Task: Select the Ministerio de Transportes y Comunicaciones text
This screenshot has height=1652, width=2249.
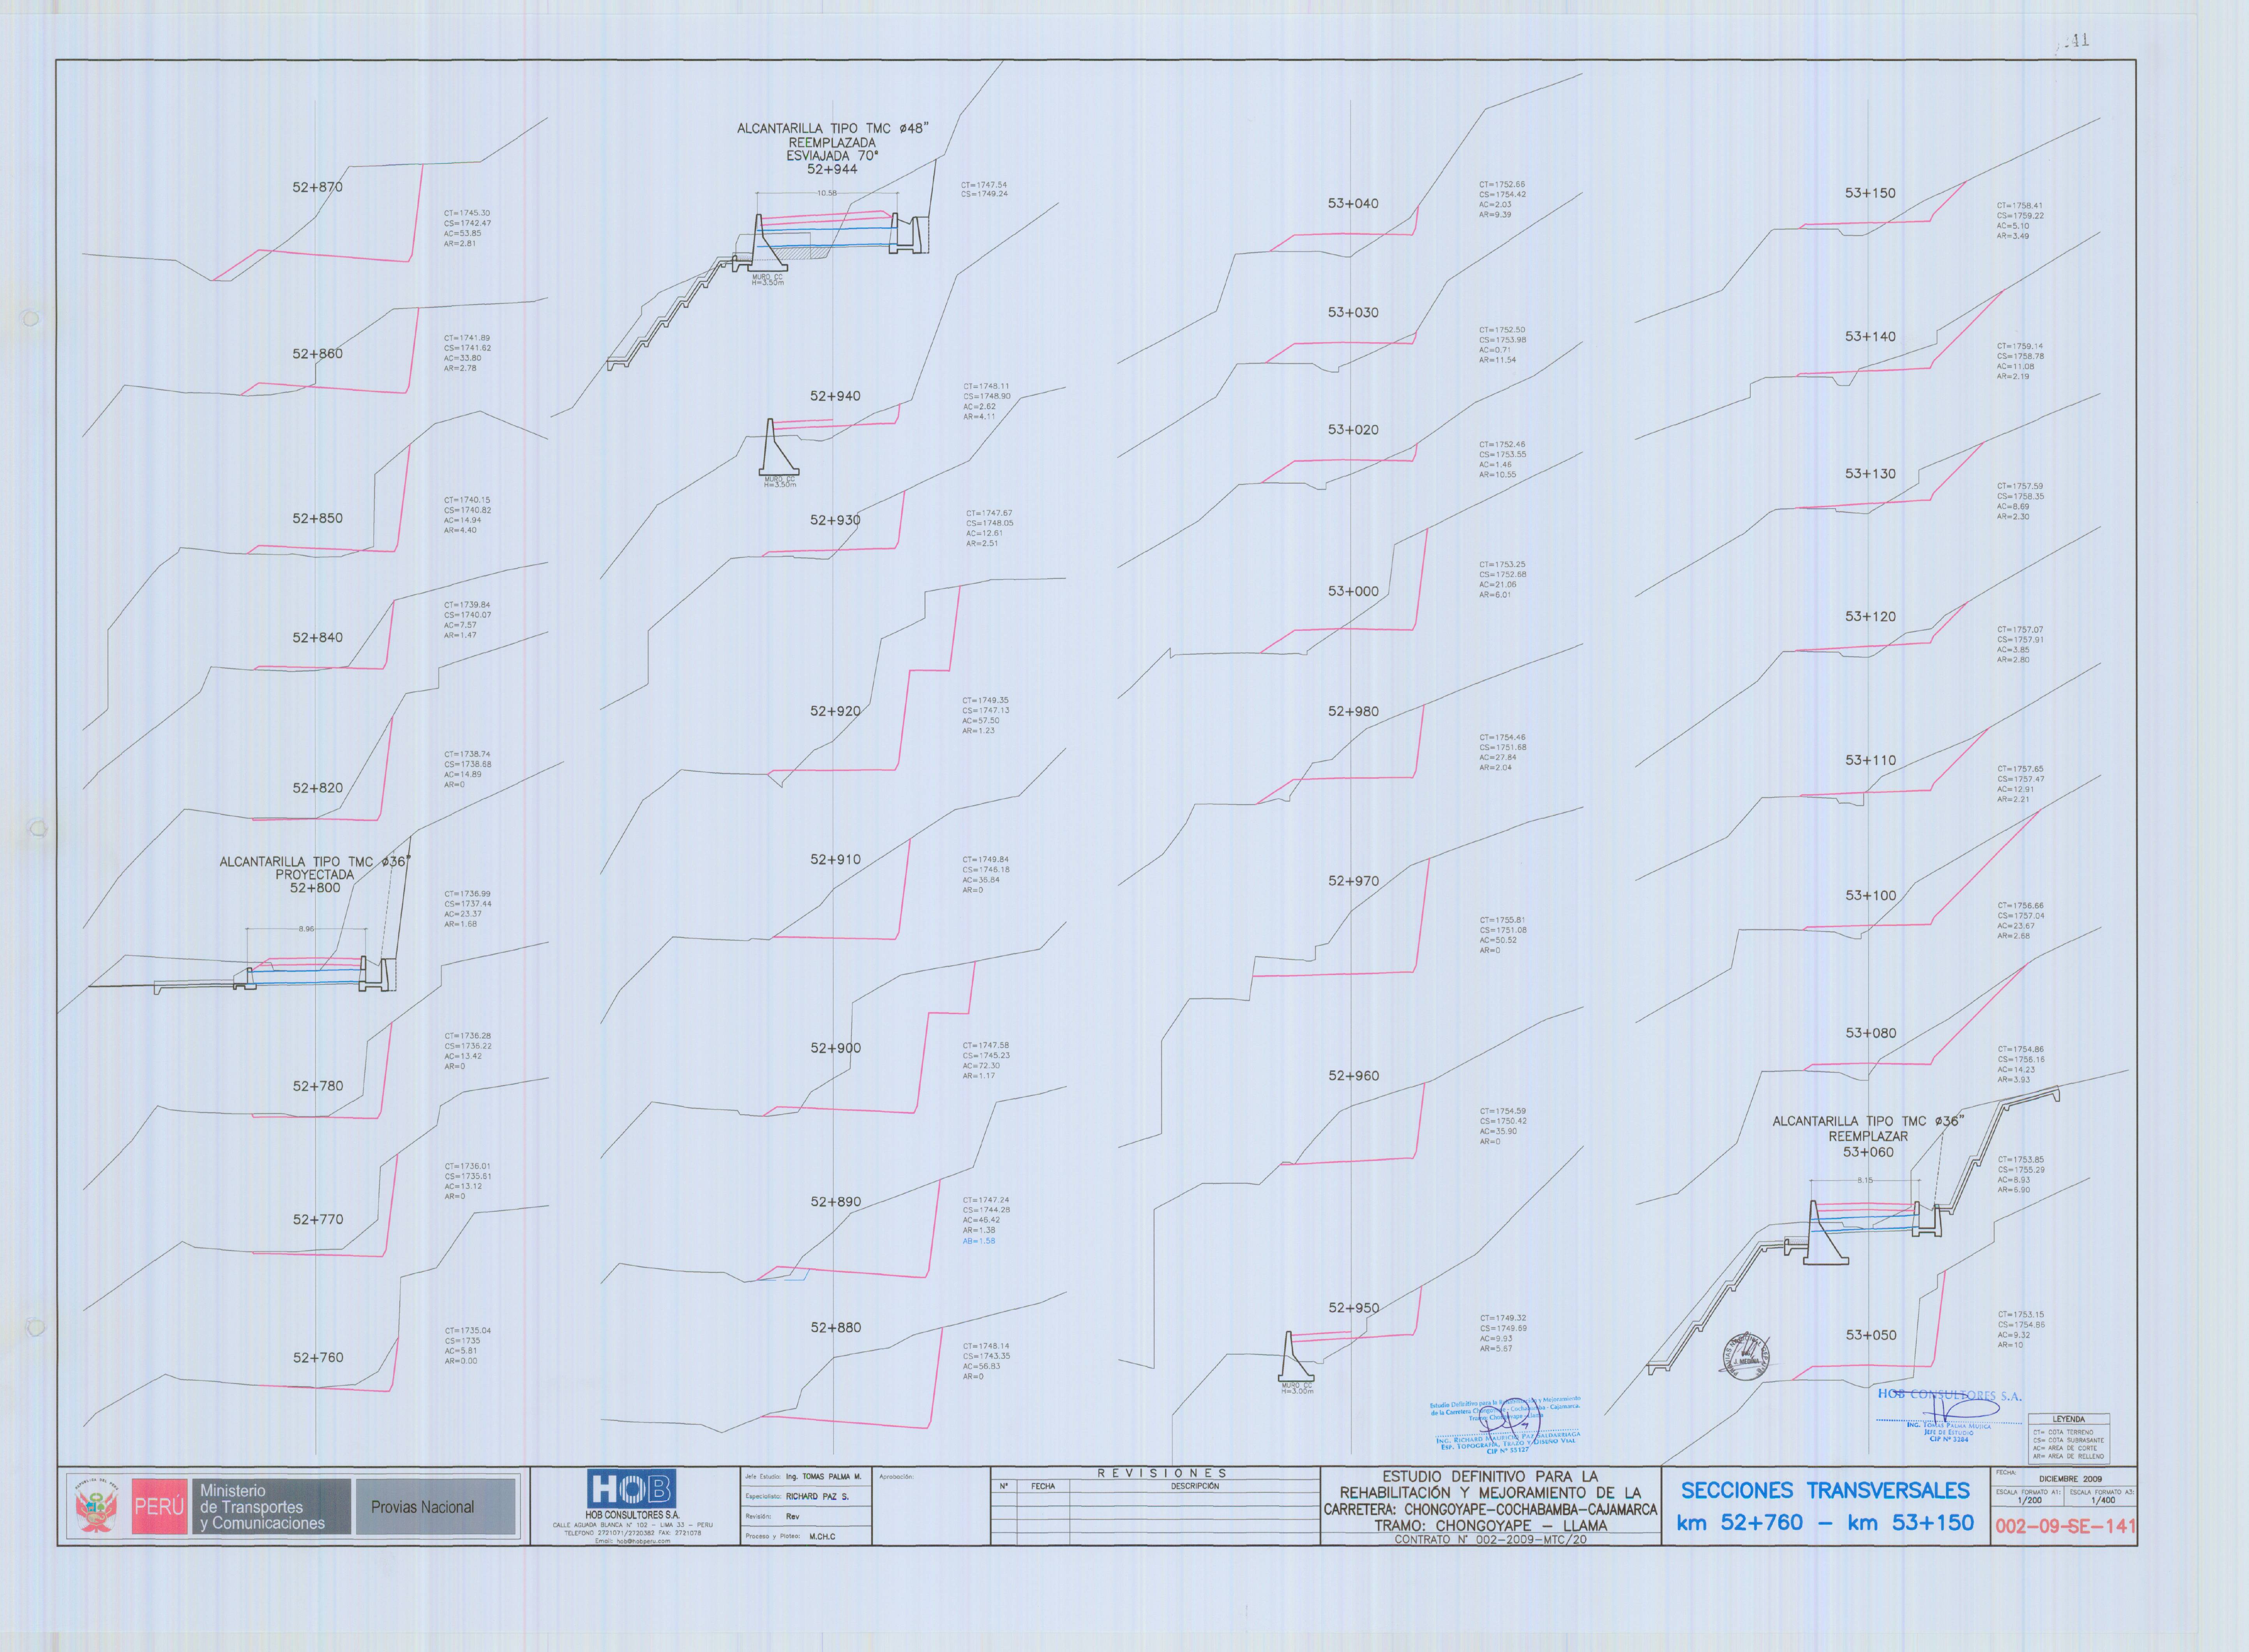Action: tap(262, 1507)
